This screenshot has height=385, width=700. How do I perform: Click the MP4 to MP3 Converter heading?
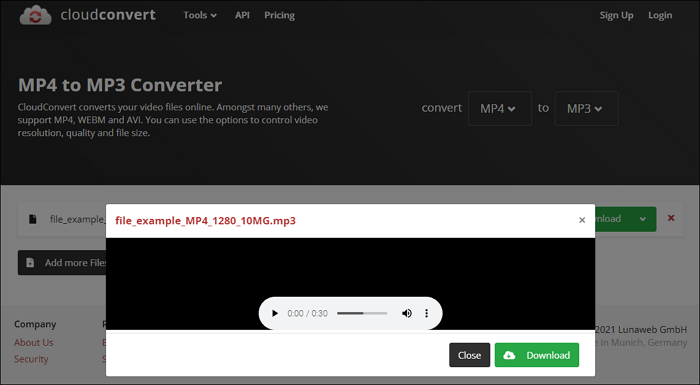coord(120,85)
